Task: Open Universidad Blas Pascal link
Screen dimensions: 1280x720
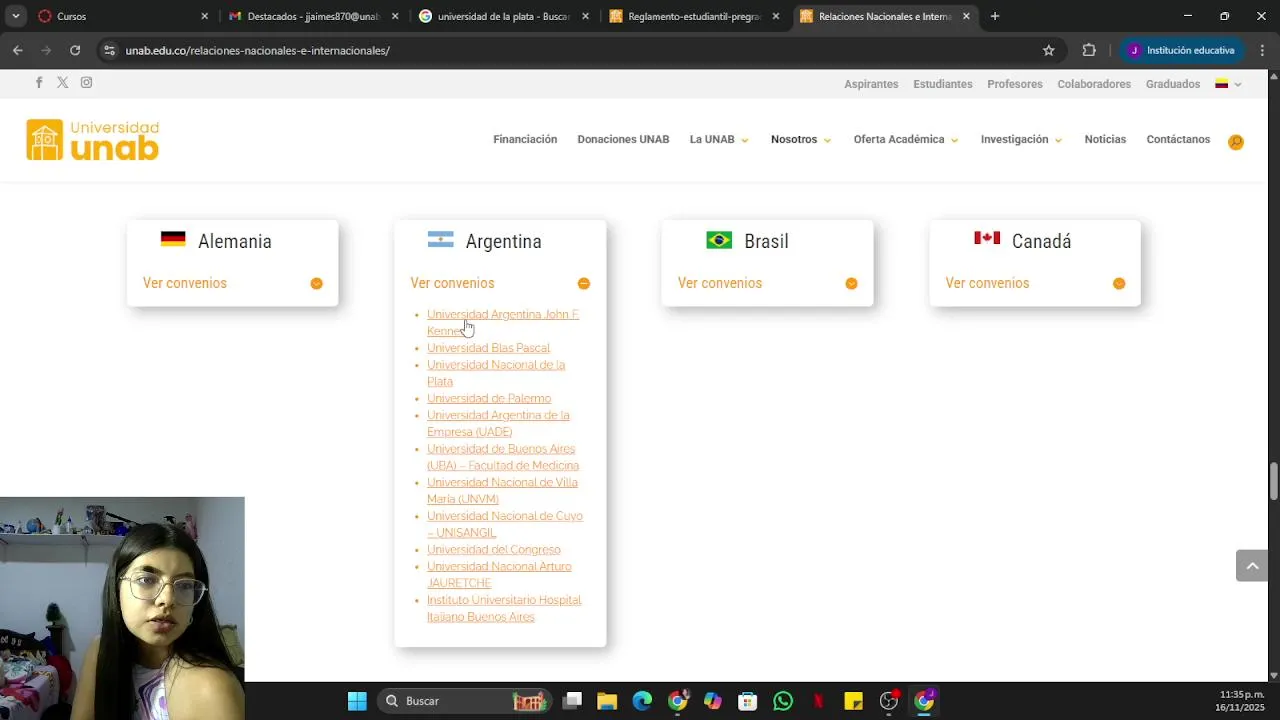Action: 488,348
